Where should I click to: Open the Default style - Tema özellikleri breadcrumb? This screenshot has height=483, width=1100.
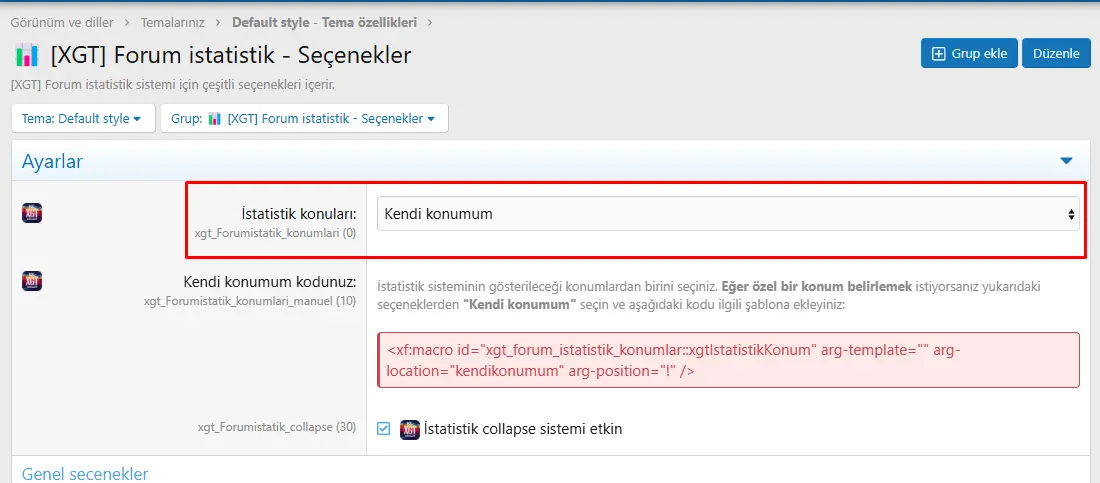pyautogui.click(x=324, y=22)
